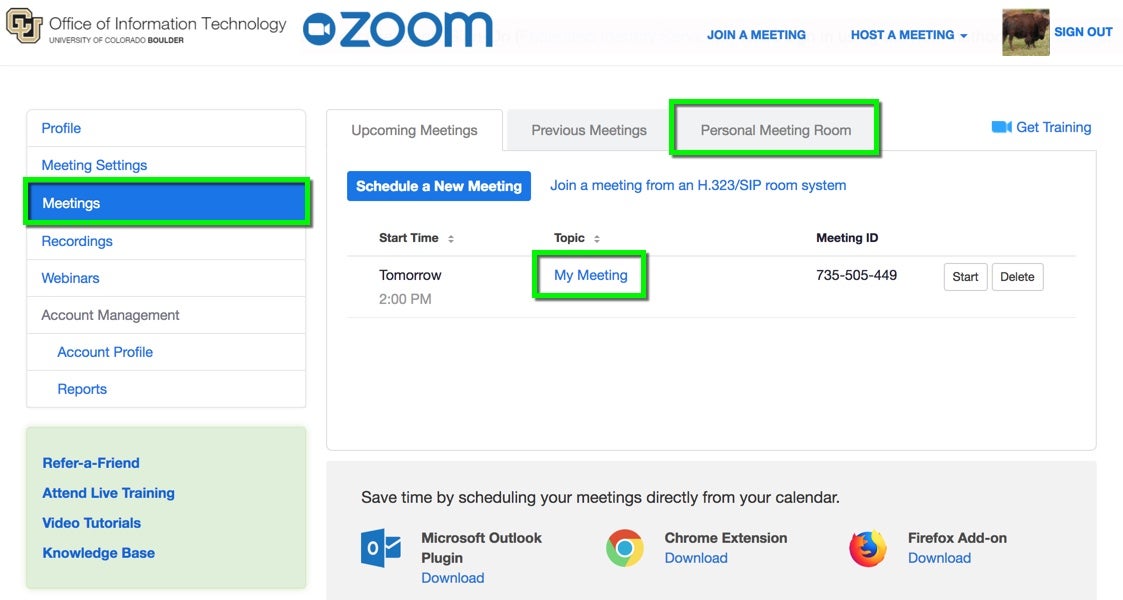This screenshot has height=600, width=1123.
Task: Open Meeting Settings in the sidebar
Action: [94, 165]
